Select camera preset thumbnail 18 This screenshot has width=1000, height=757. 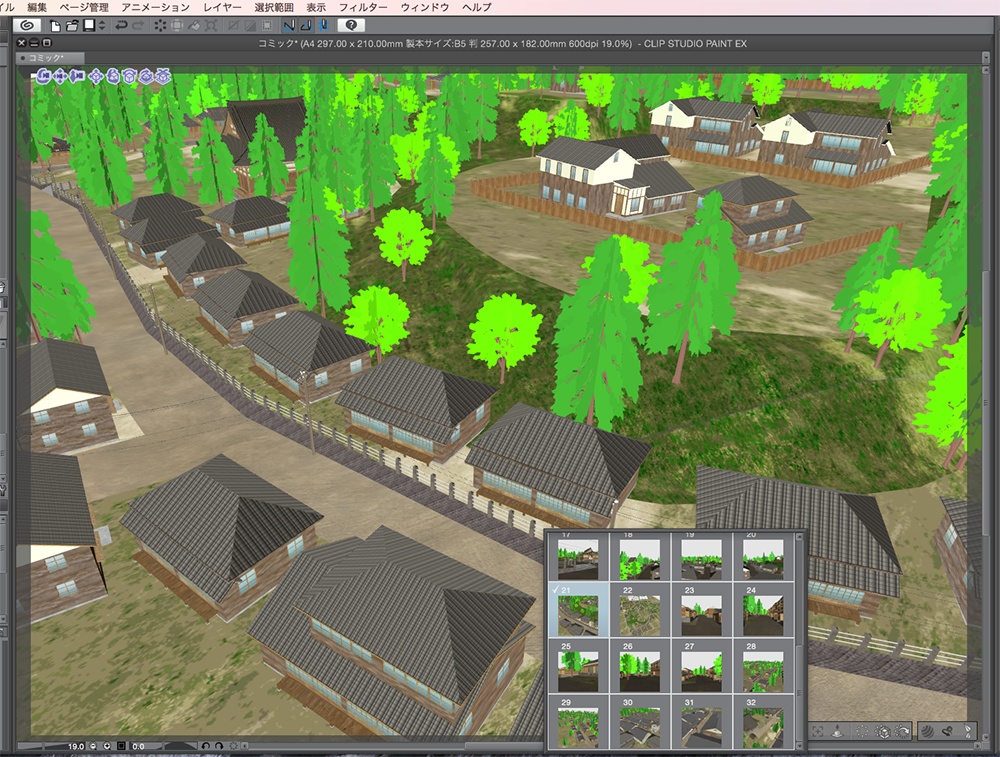point(640,555)
